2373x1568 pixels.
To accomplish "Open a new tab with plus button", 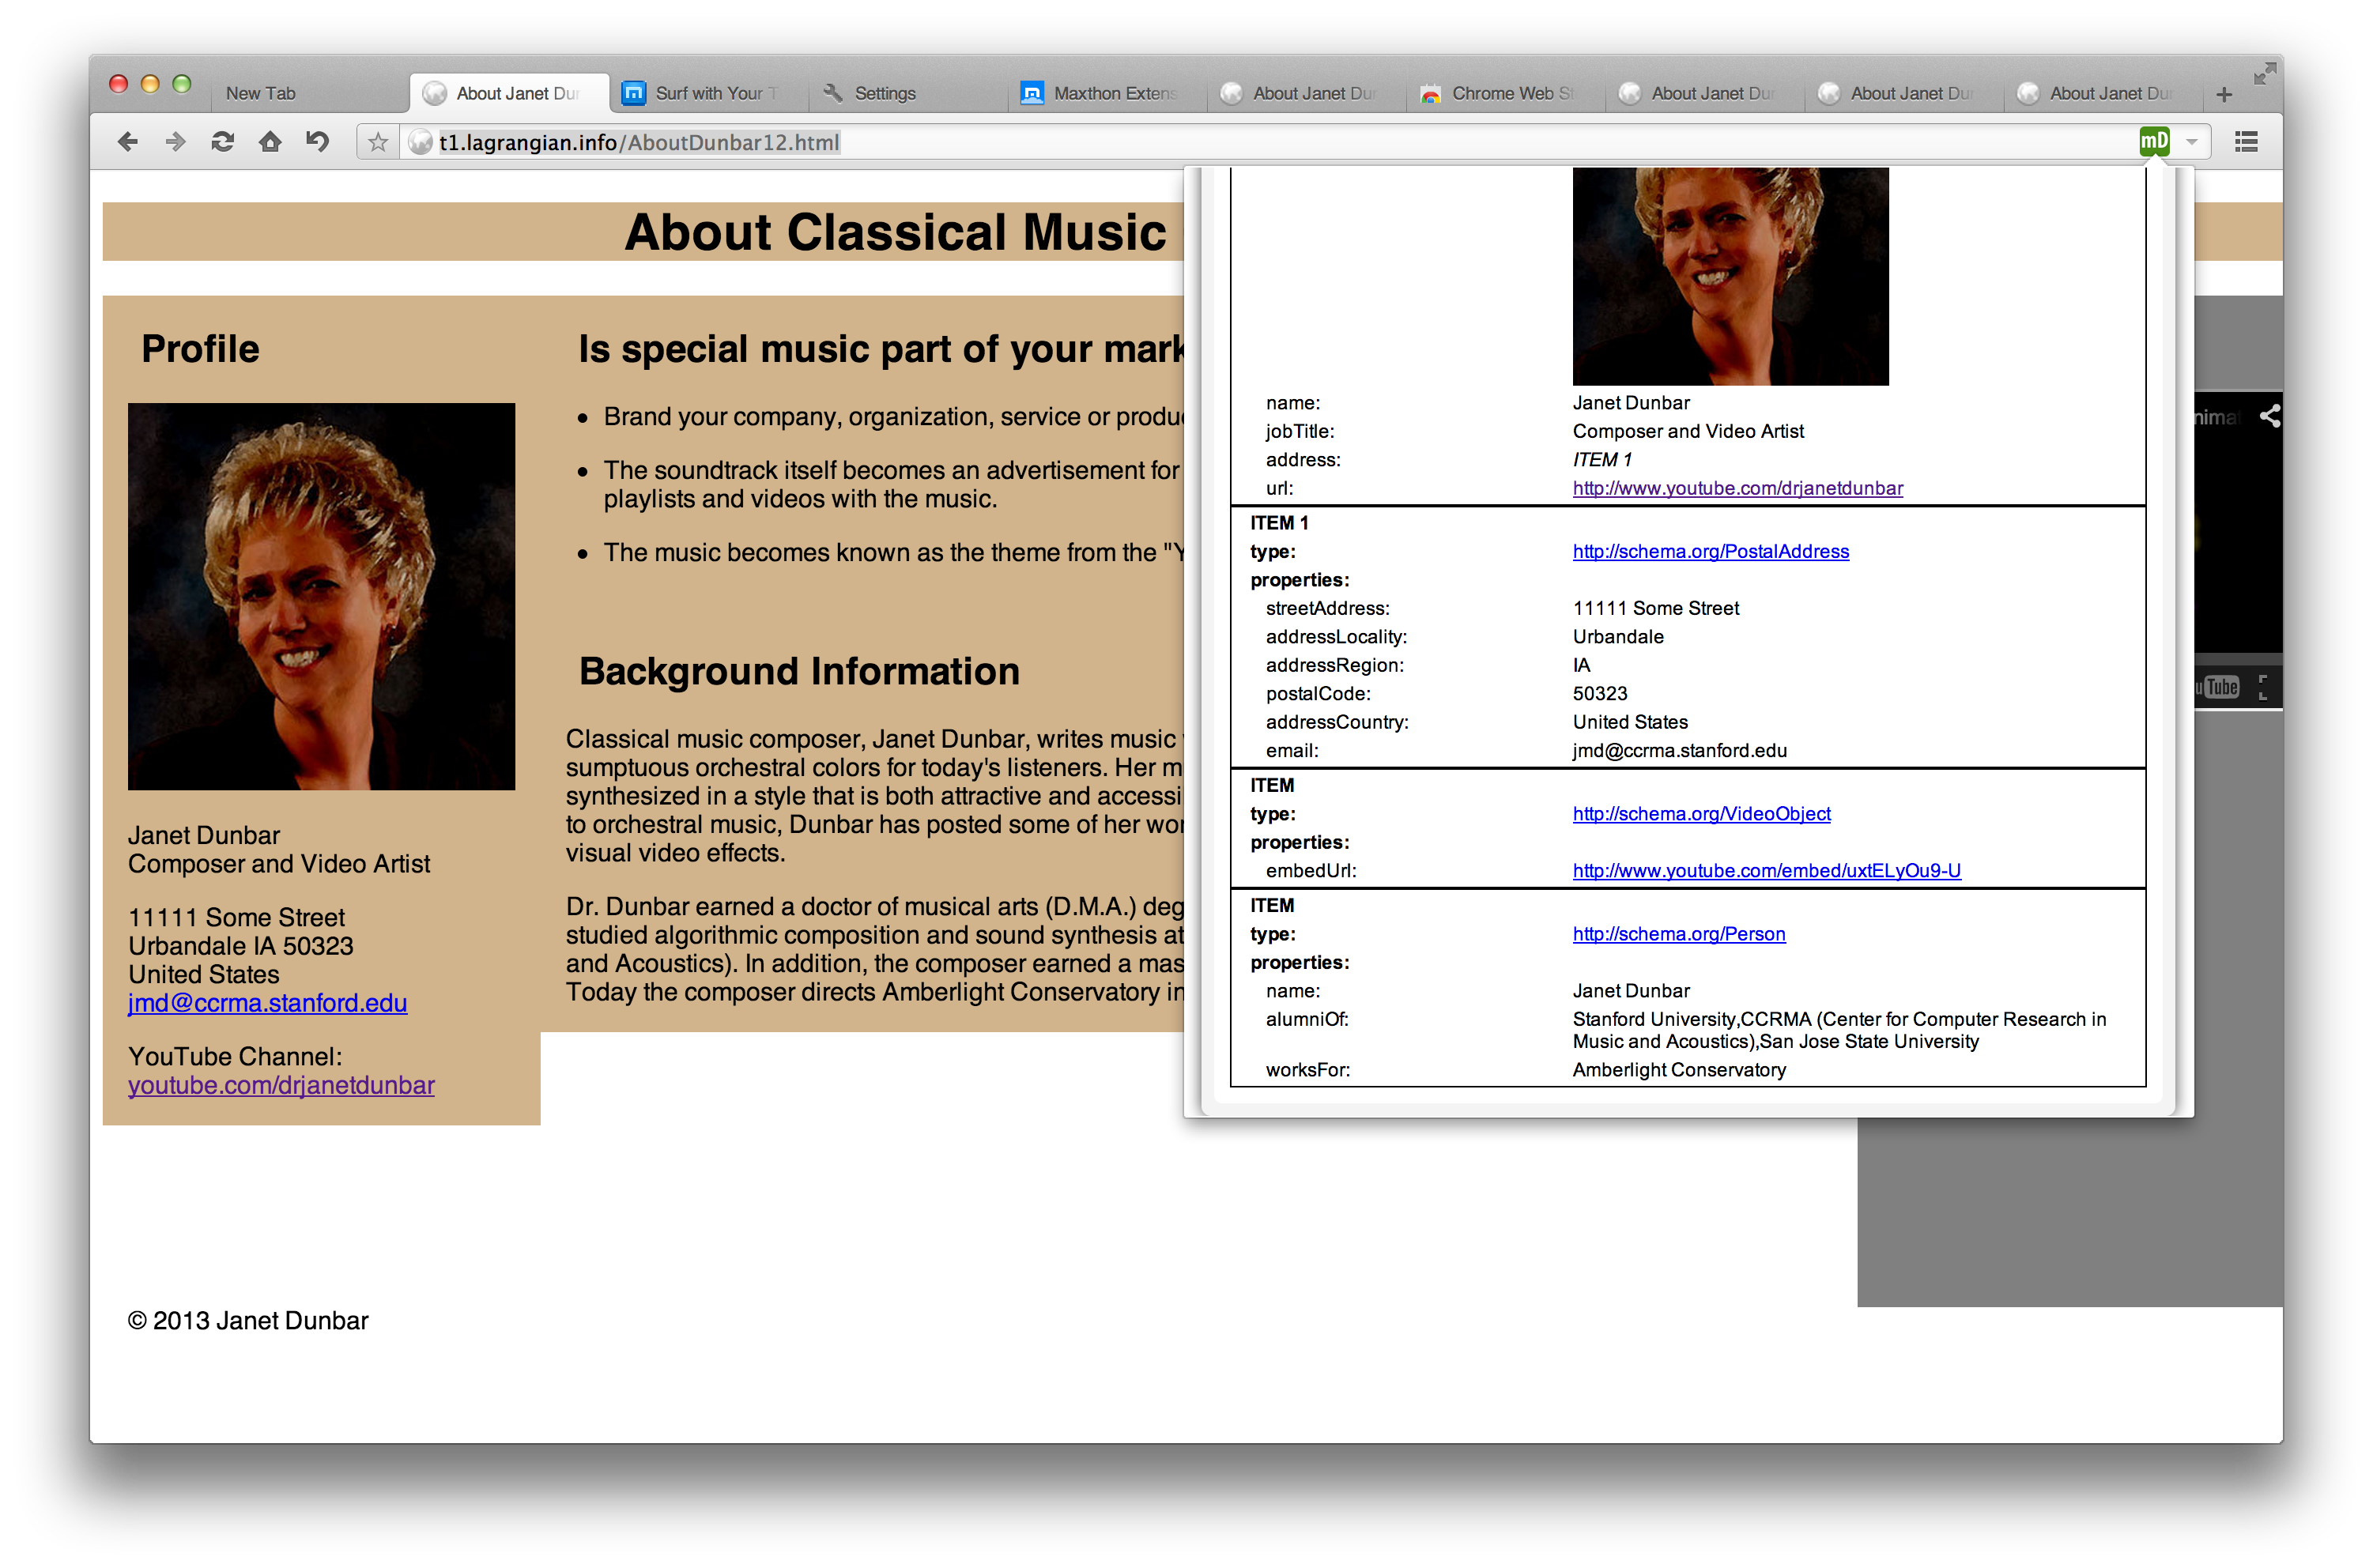I will pos(2224,94).
